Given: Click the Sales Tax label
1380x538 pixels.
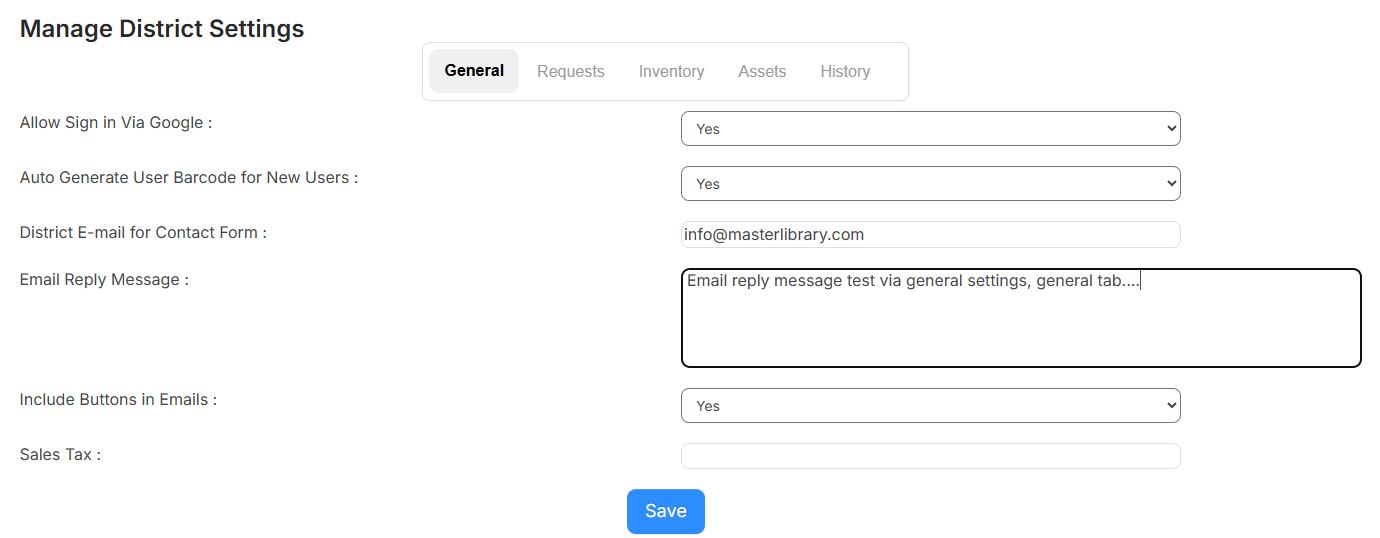Looking at the screenshot, I should [x=60, y=455].
